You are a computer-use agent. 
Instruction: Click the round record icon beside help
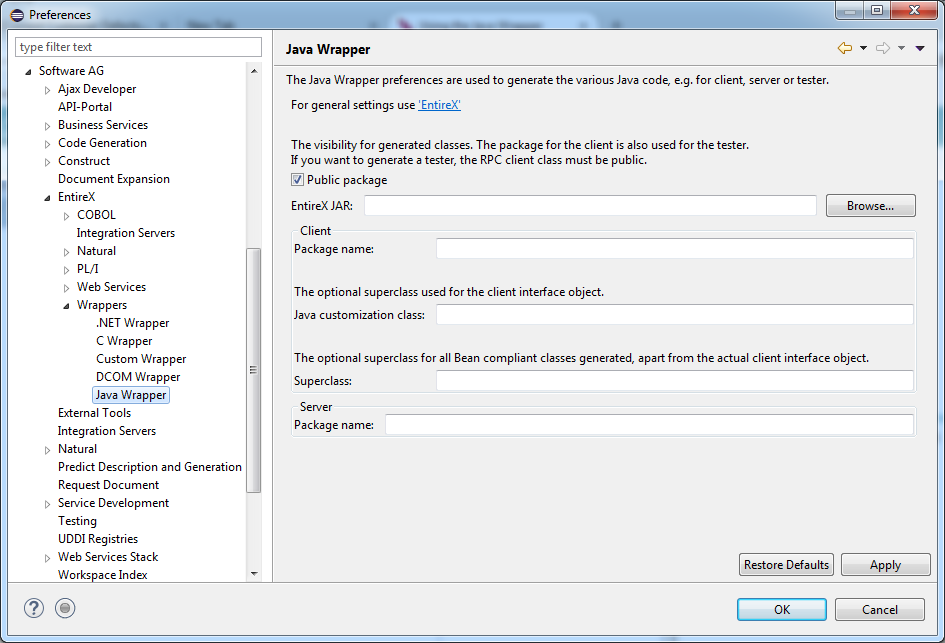point(65,608)
